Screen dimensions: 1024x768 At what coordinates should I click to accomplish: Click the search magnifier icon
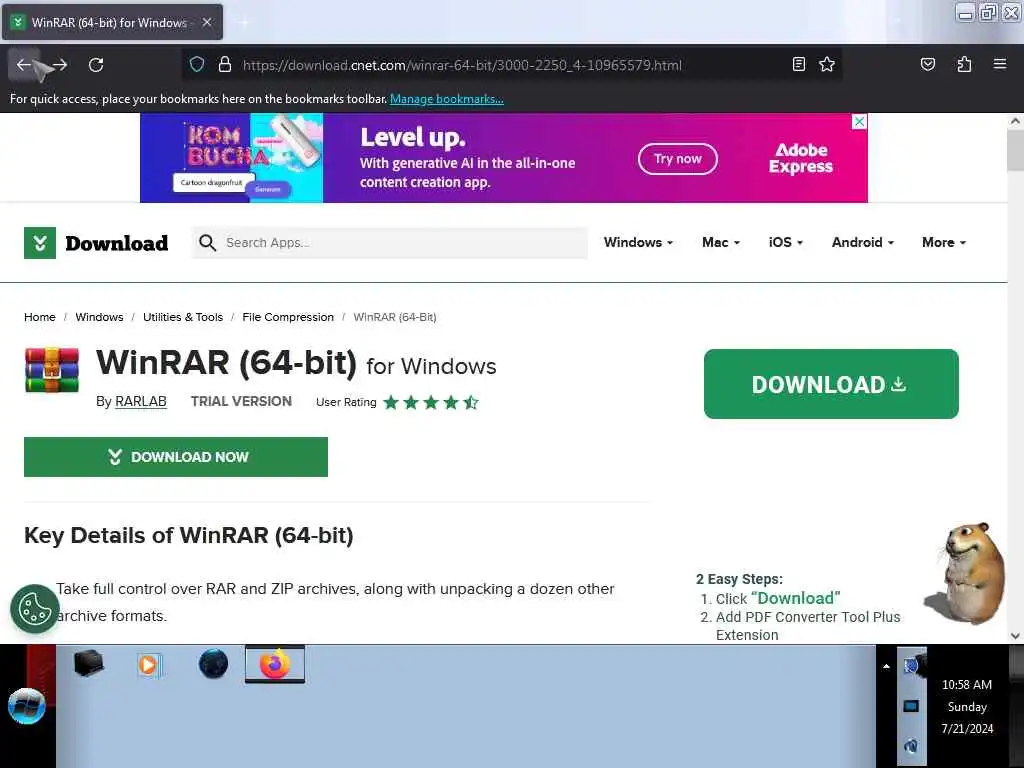[208, 243]
